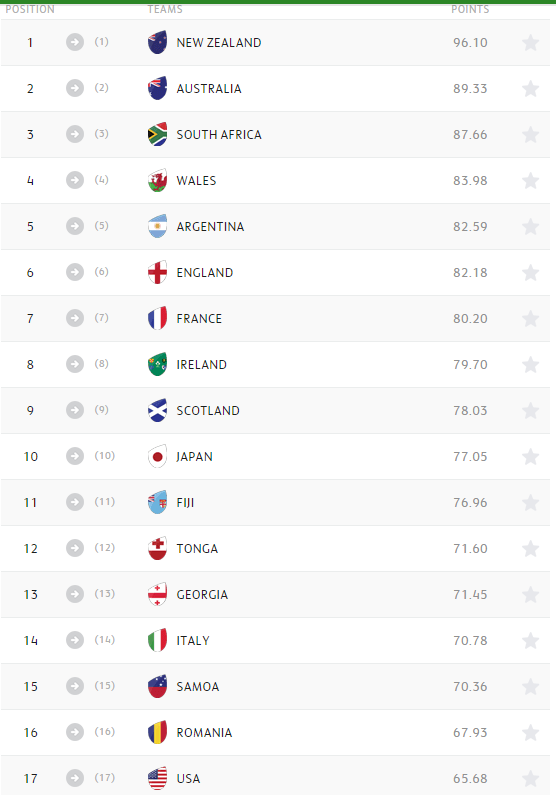556x795 pixels.
Task: Star the Romania row
Action: [x=530, y=733]
